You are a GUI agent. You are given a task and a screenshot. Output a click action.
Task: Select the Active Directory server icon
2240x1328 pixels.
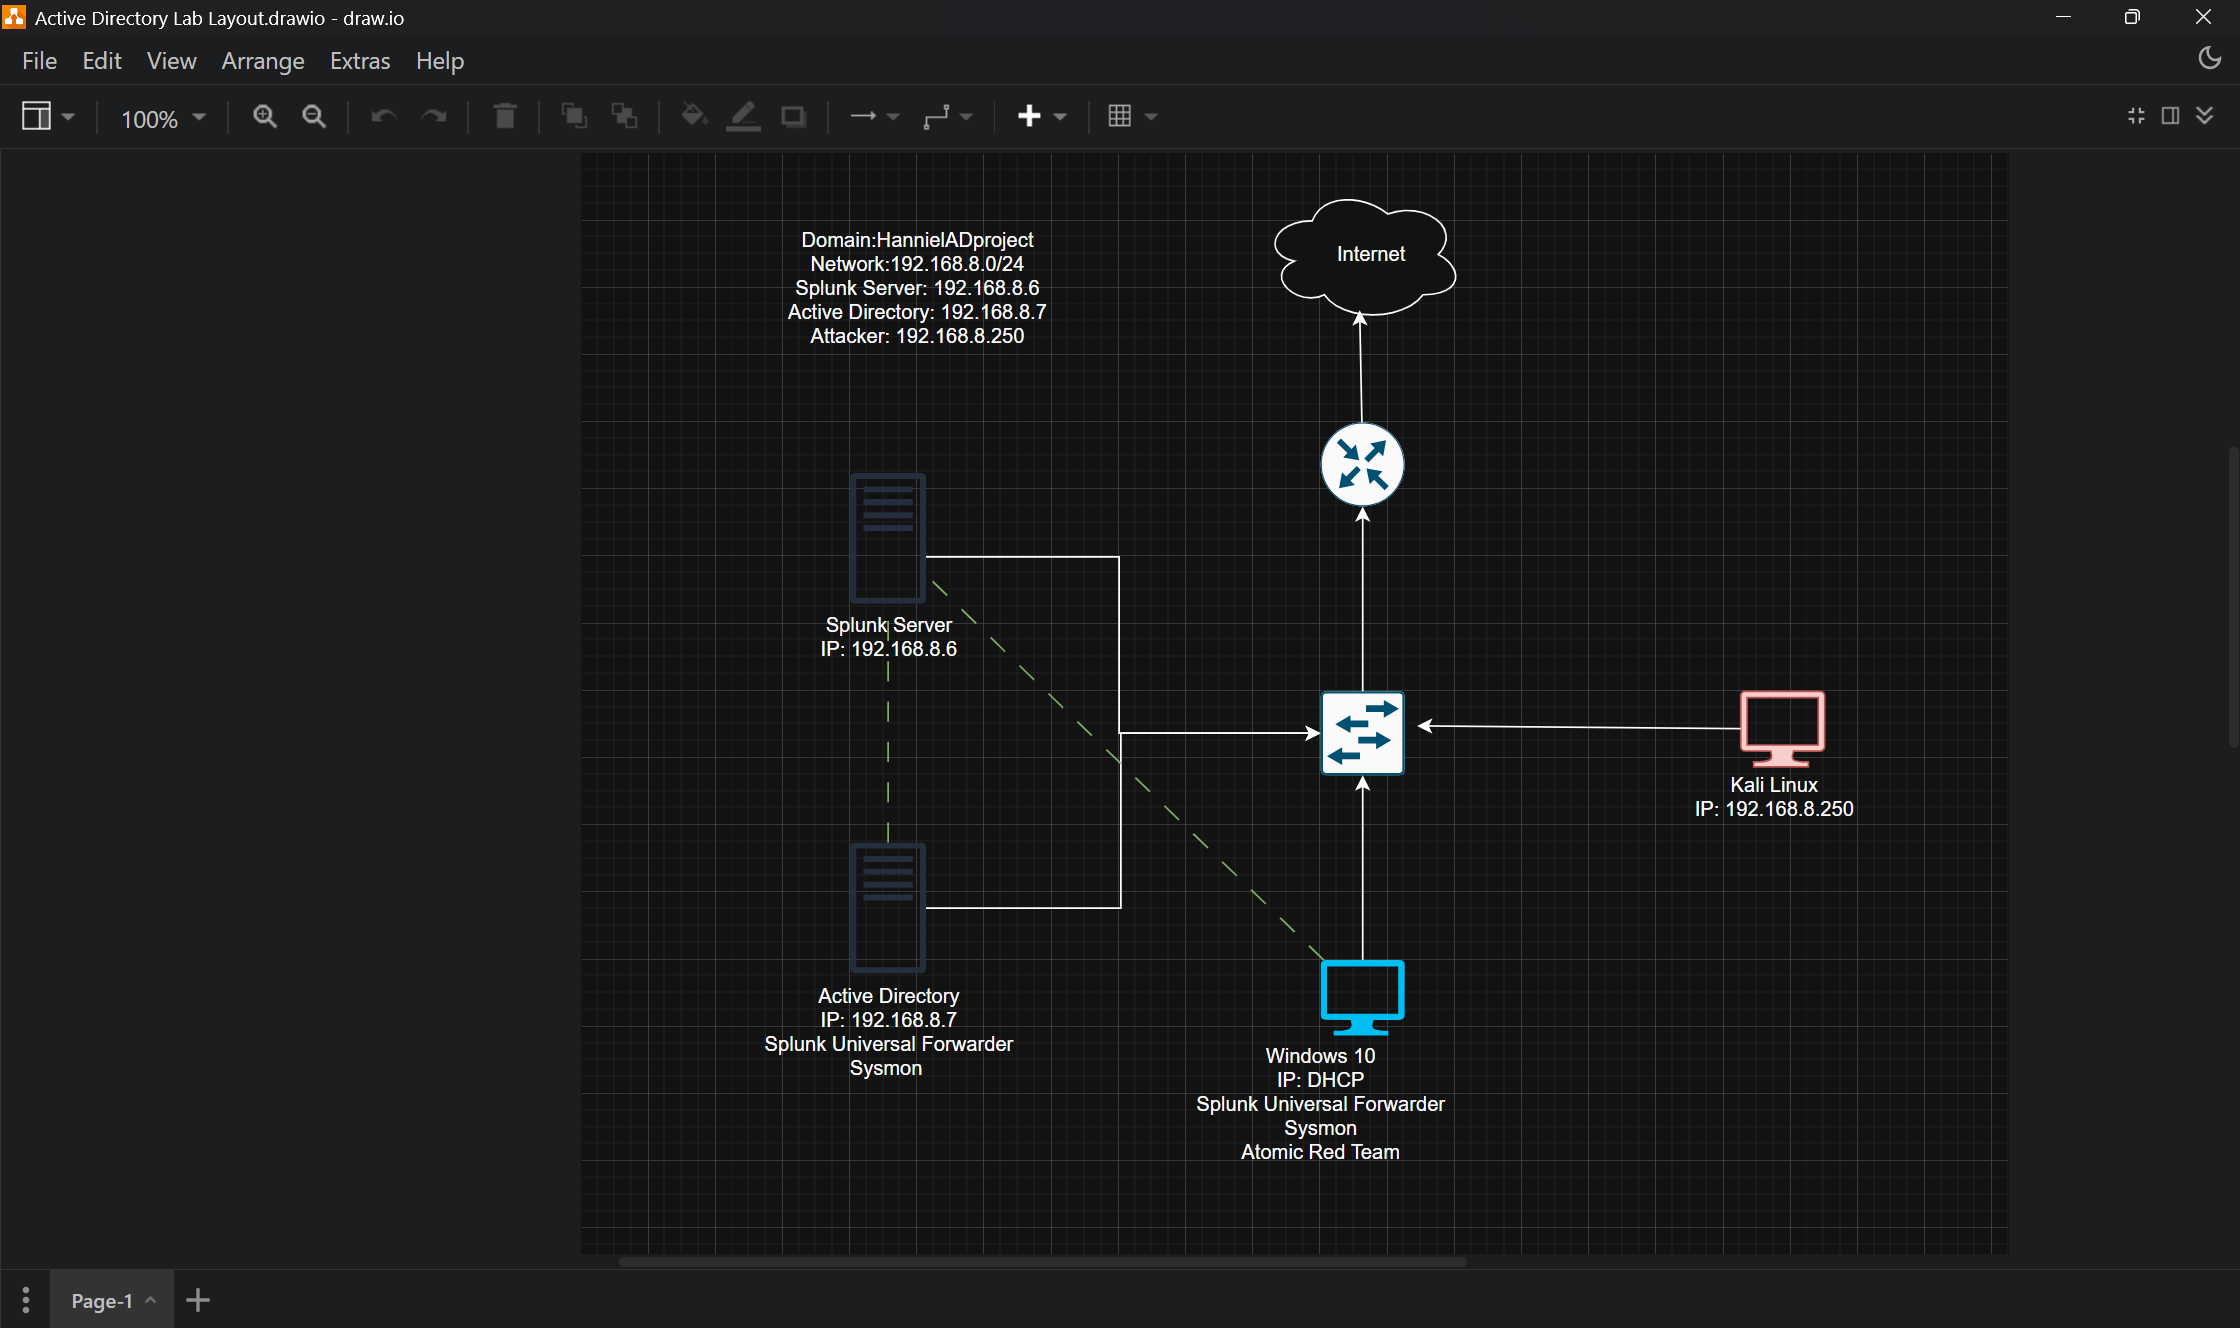coord(888,908)
